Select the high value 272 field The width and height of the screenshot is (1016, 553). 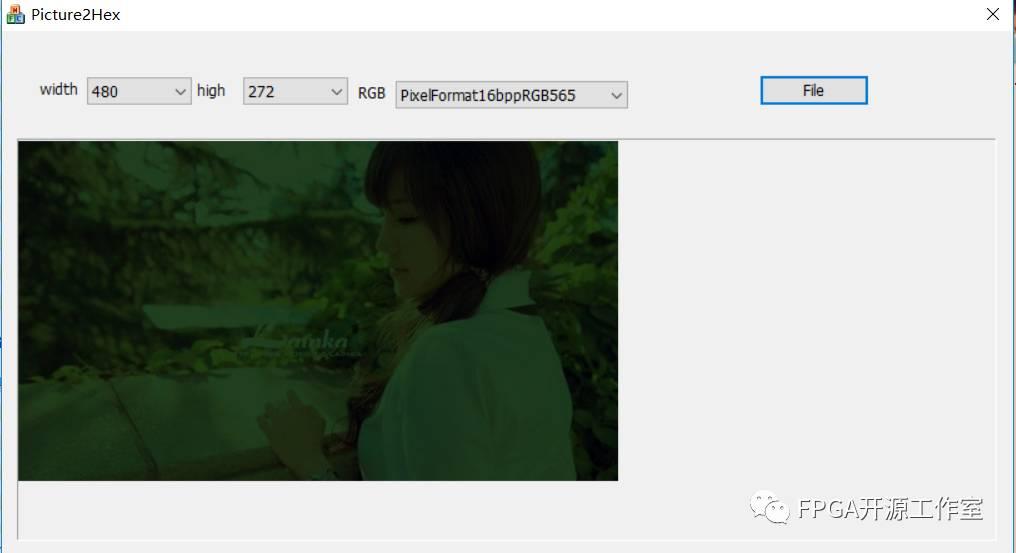tap(284, 92)
